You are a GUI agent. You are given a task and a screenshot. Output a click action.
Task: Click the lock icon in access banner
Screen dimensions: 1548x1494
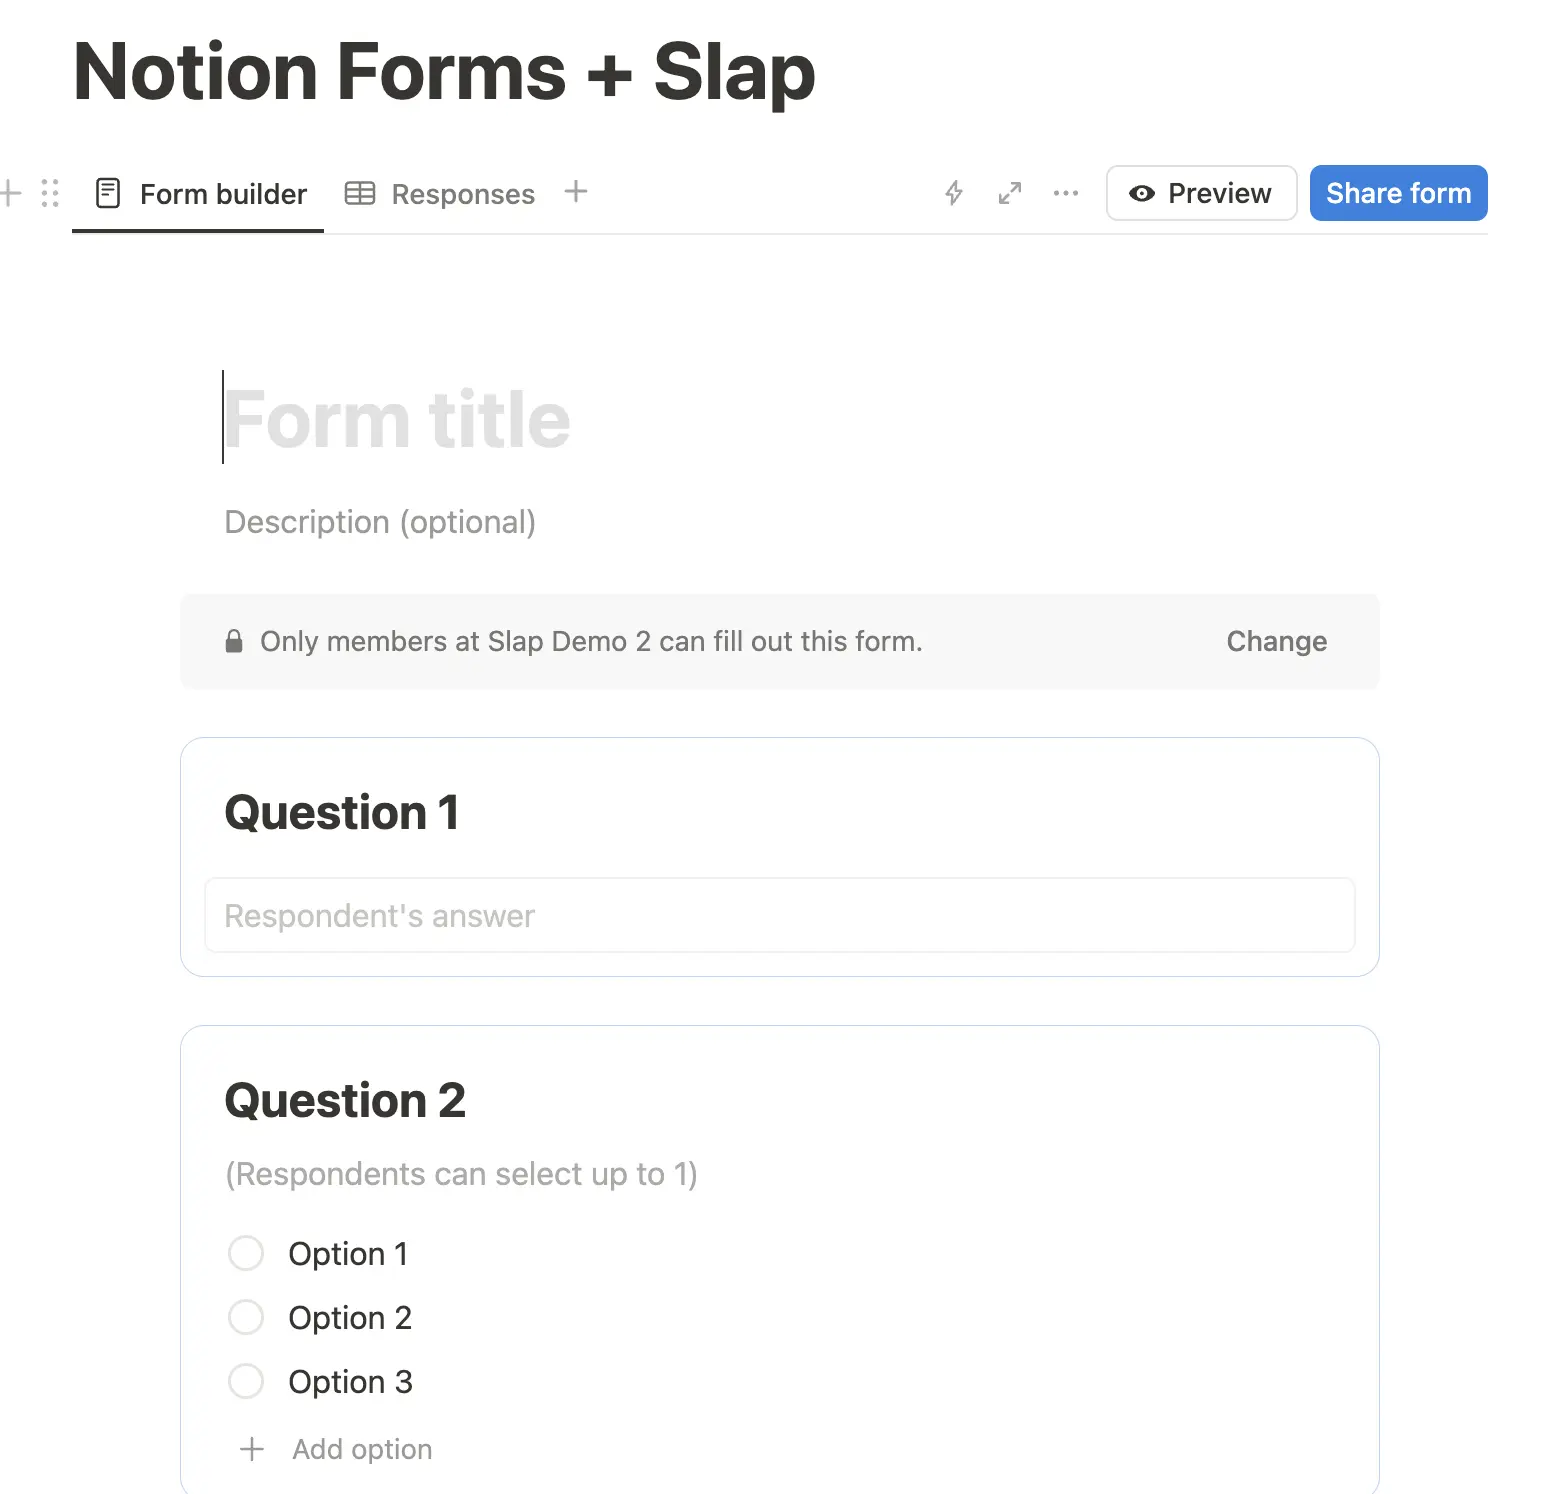[x=234, y=641]
